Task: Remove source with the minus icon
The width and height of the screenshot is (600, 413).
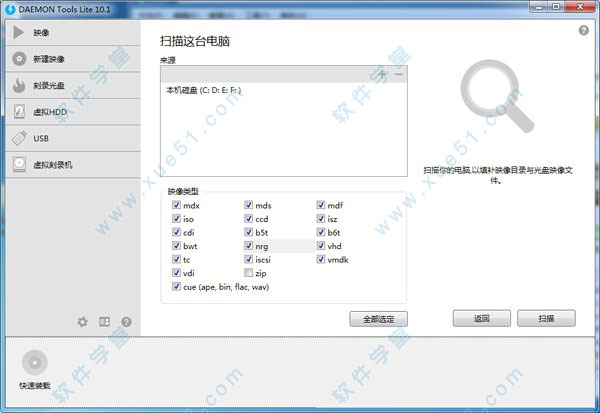Action: pyautogui.click(x=399, y=74)
